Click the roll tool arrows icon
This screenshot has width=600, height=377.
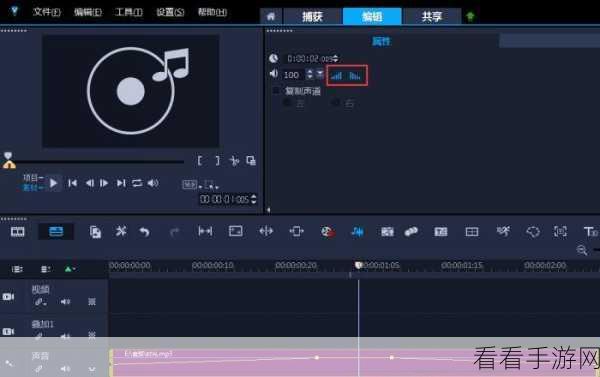click(x=266, y=231)
